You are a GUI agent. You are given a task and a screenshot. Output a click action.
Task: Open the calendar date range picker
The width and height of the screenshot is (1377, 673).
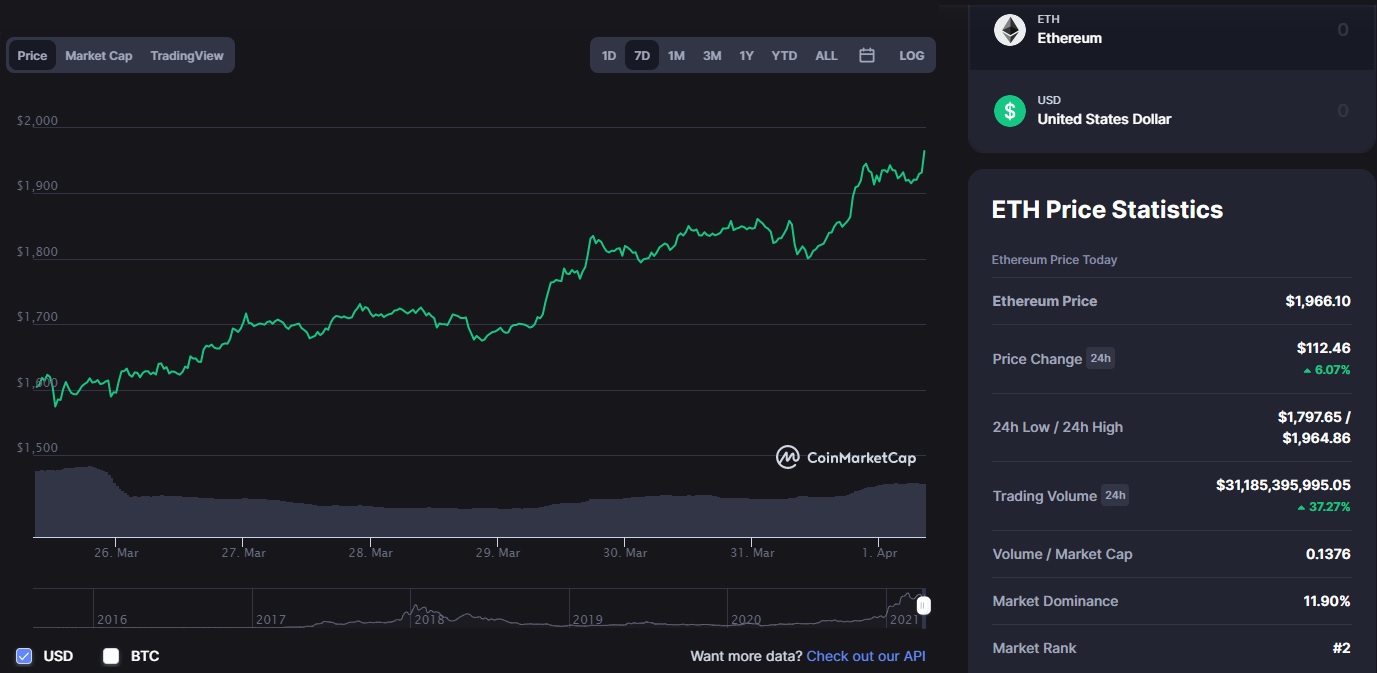pyautogui.click(x=867, y=56)
